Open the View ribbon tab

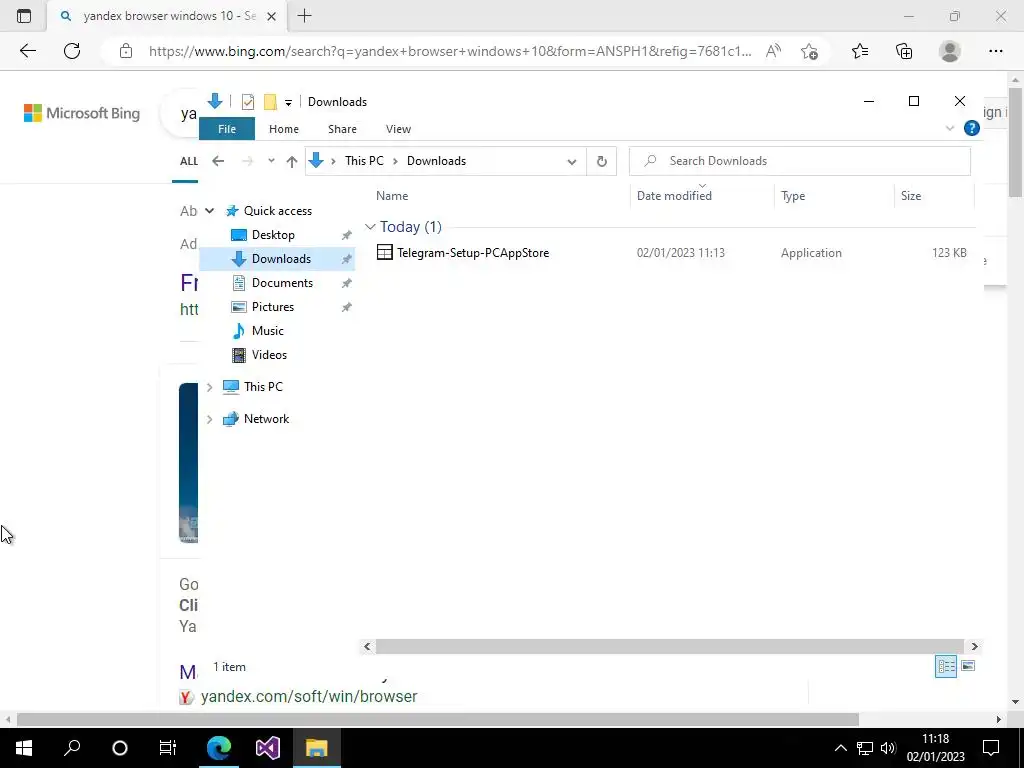click(x=398, y=129)
